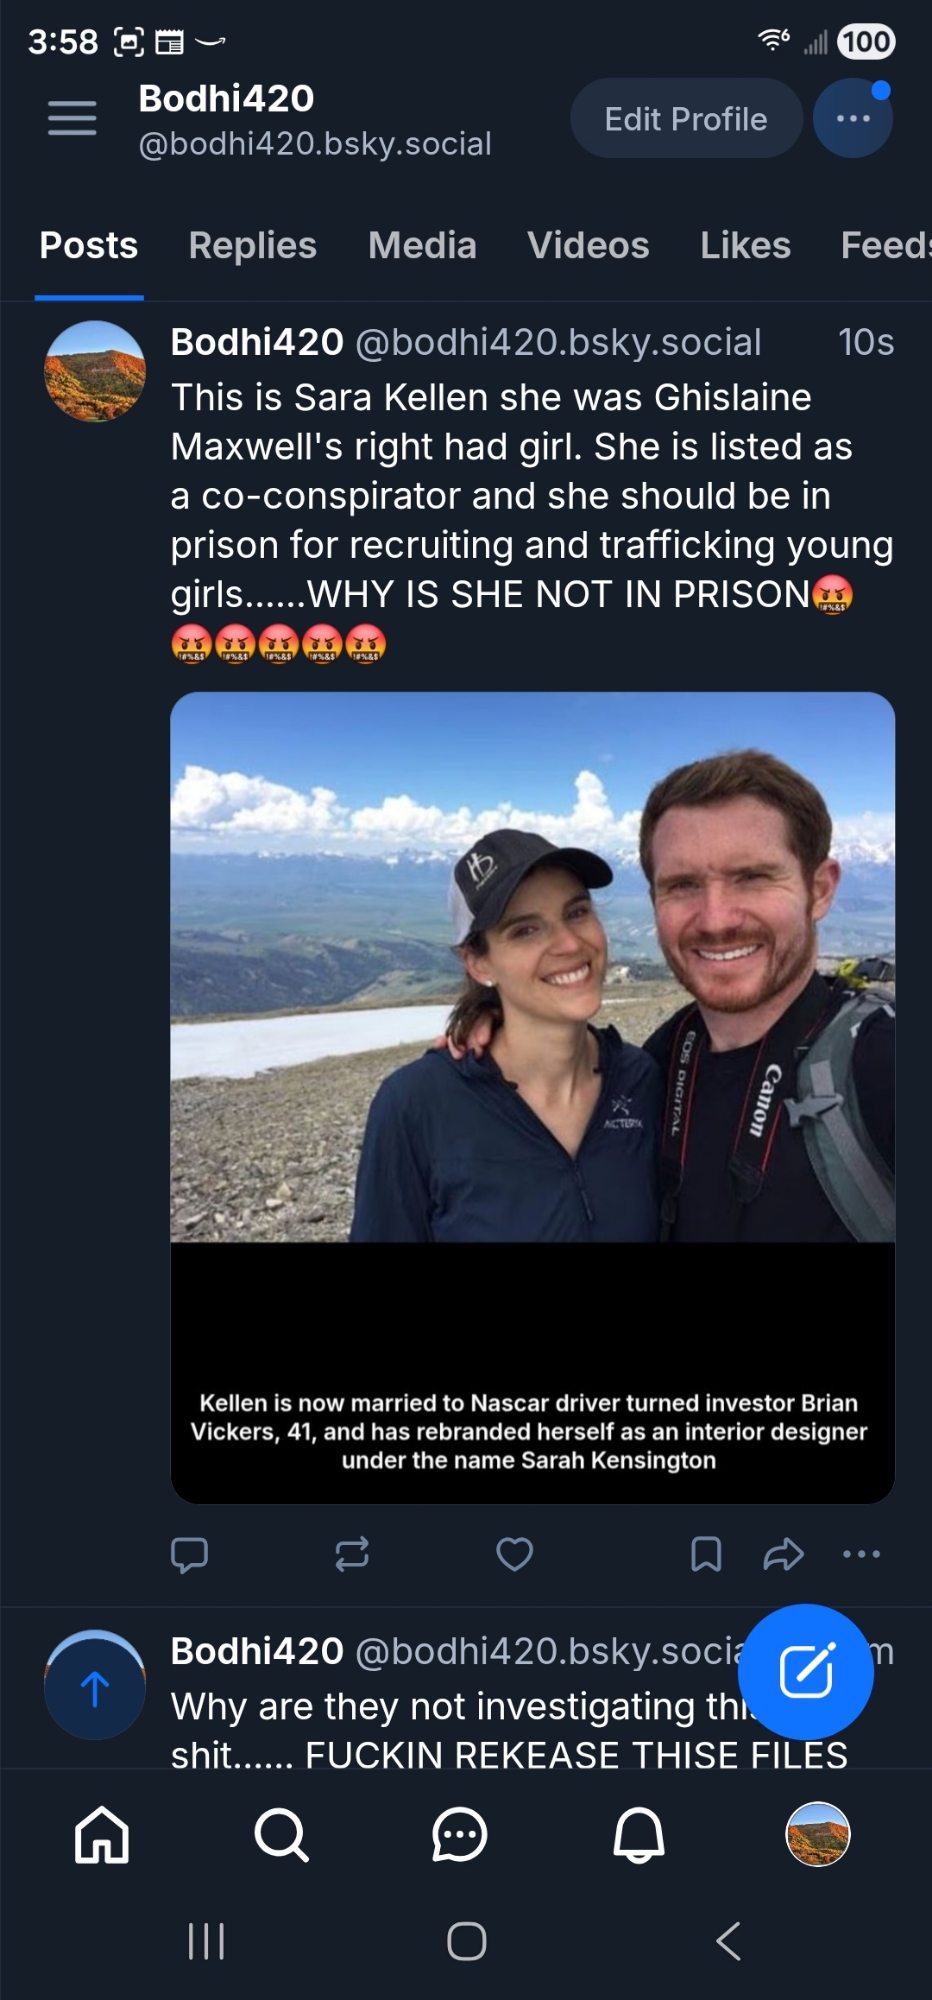Open the post's attached photo

[532, 1000]
